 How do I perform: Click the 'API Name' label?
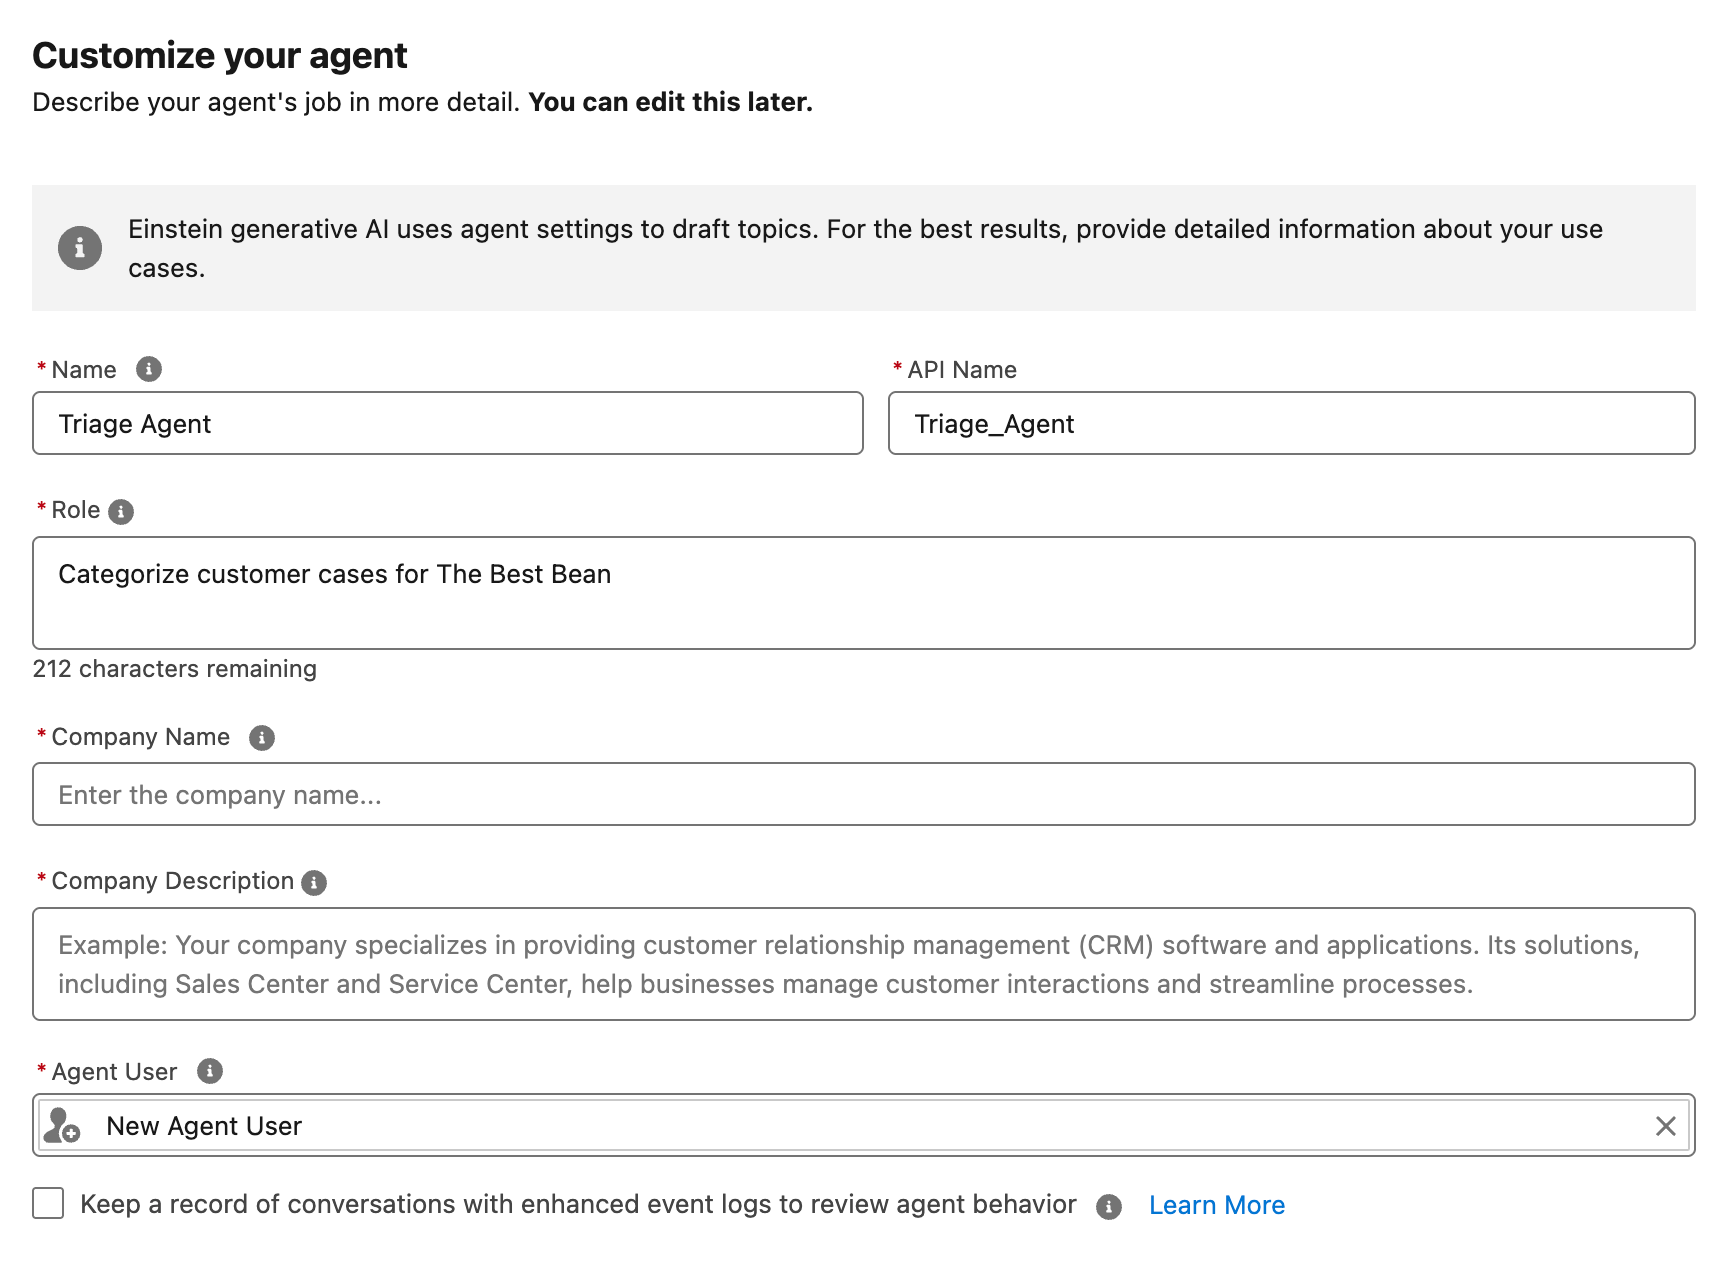point(962,370)
